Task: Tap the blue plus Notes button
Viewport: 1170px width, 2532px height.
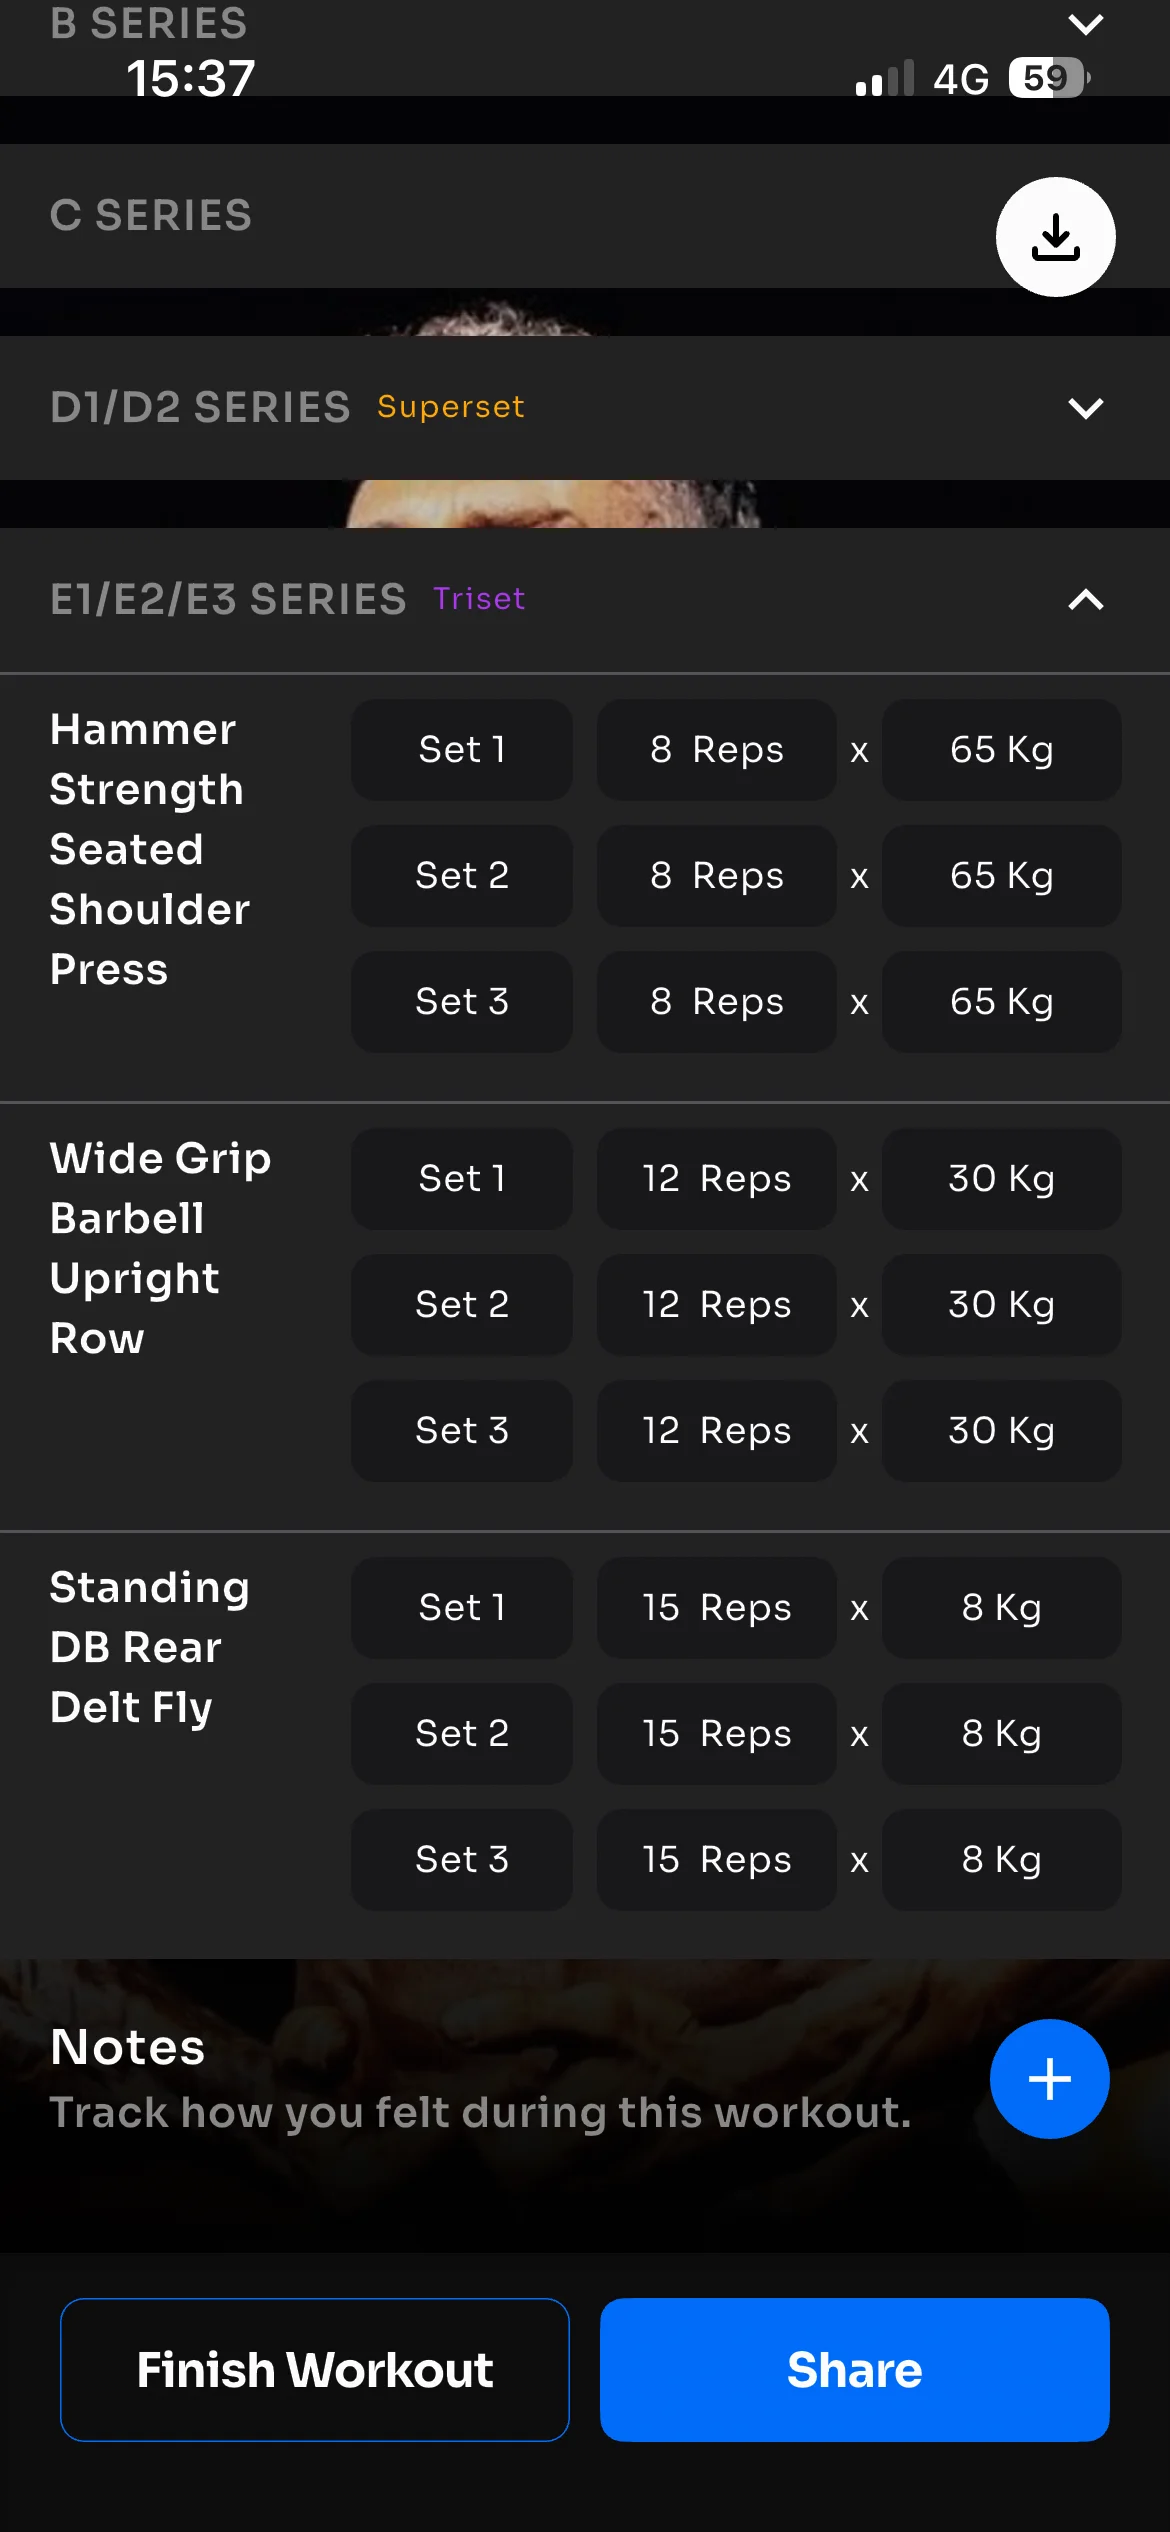Action: (1049, 2079)
